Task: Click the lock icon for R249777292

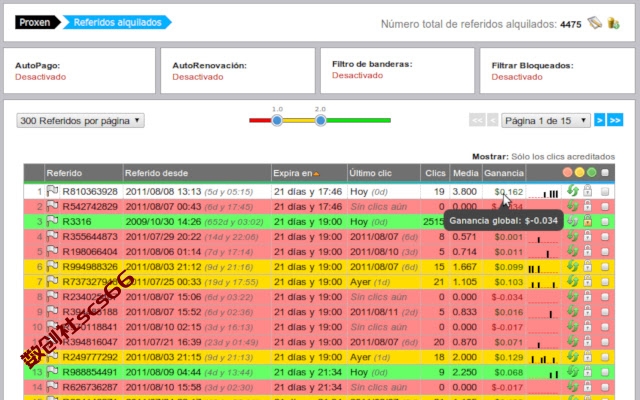Action: [x=587, y=356]
